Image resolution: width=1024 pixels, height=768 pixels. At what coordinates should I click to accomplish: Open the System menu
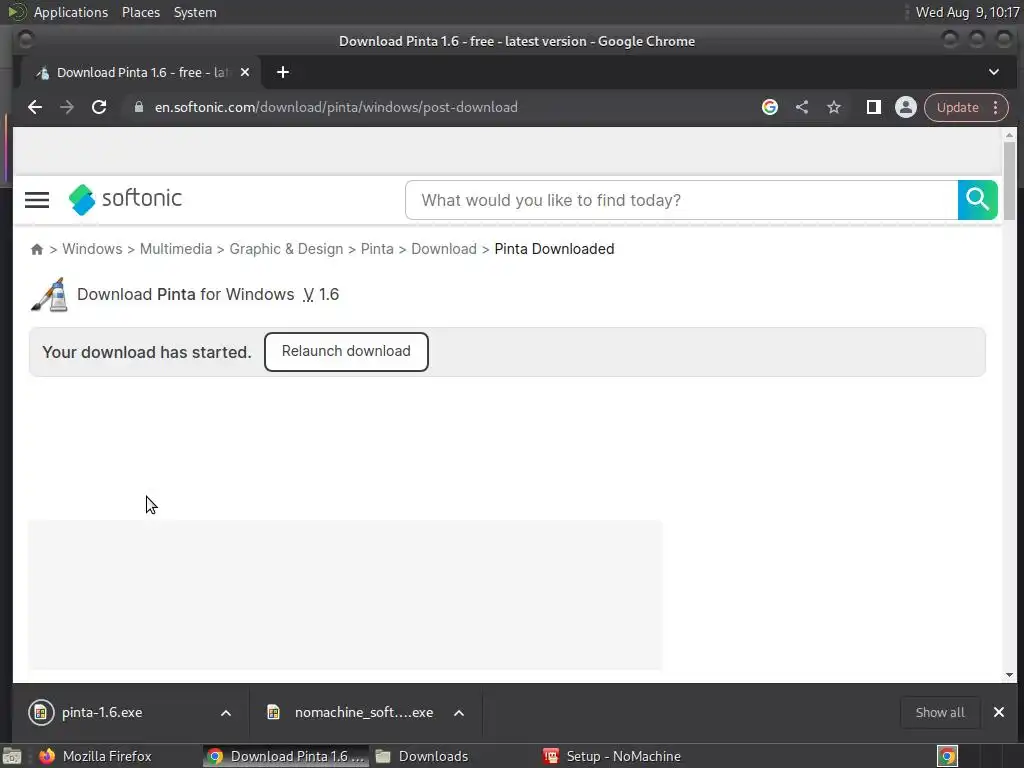pyautogui.click(x=195, y=12)
